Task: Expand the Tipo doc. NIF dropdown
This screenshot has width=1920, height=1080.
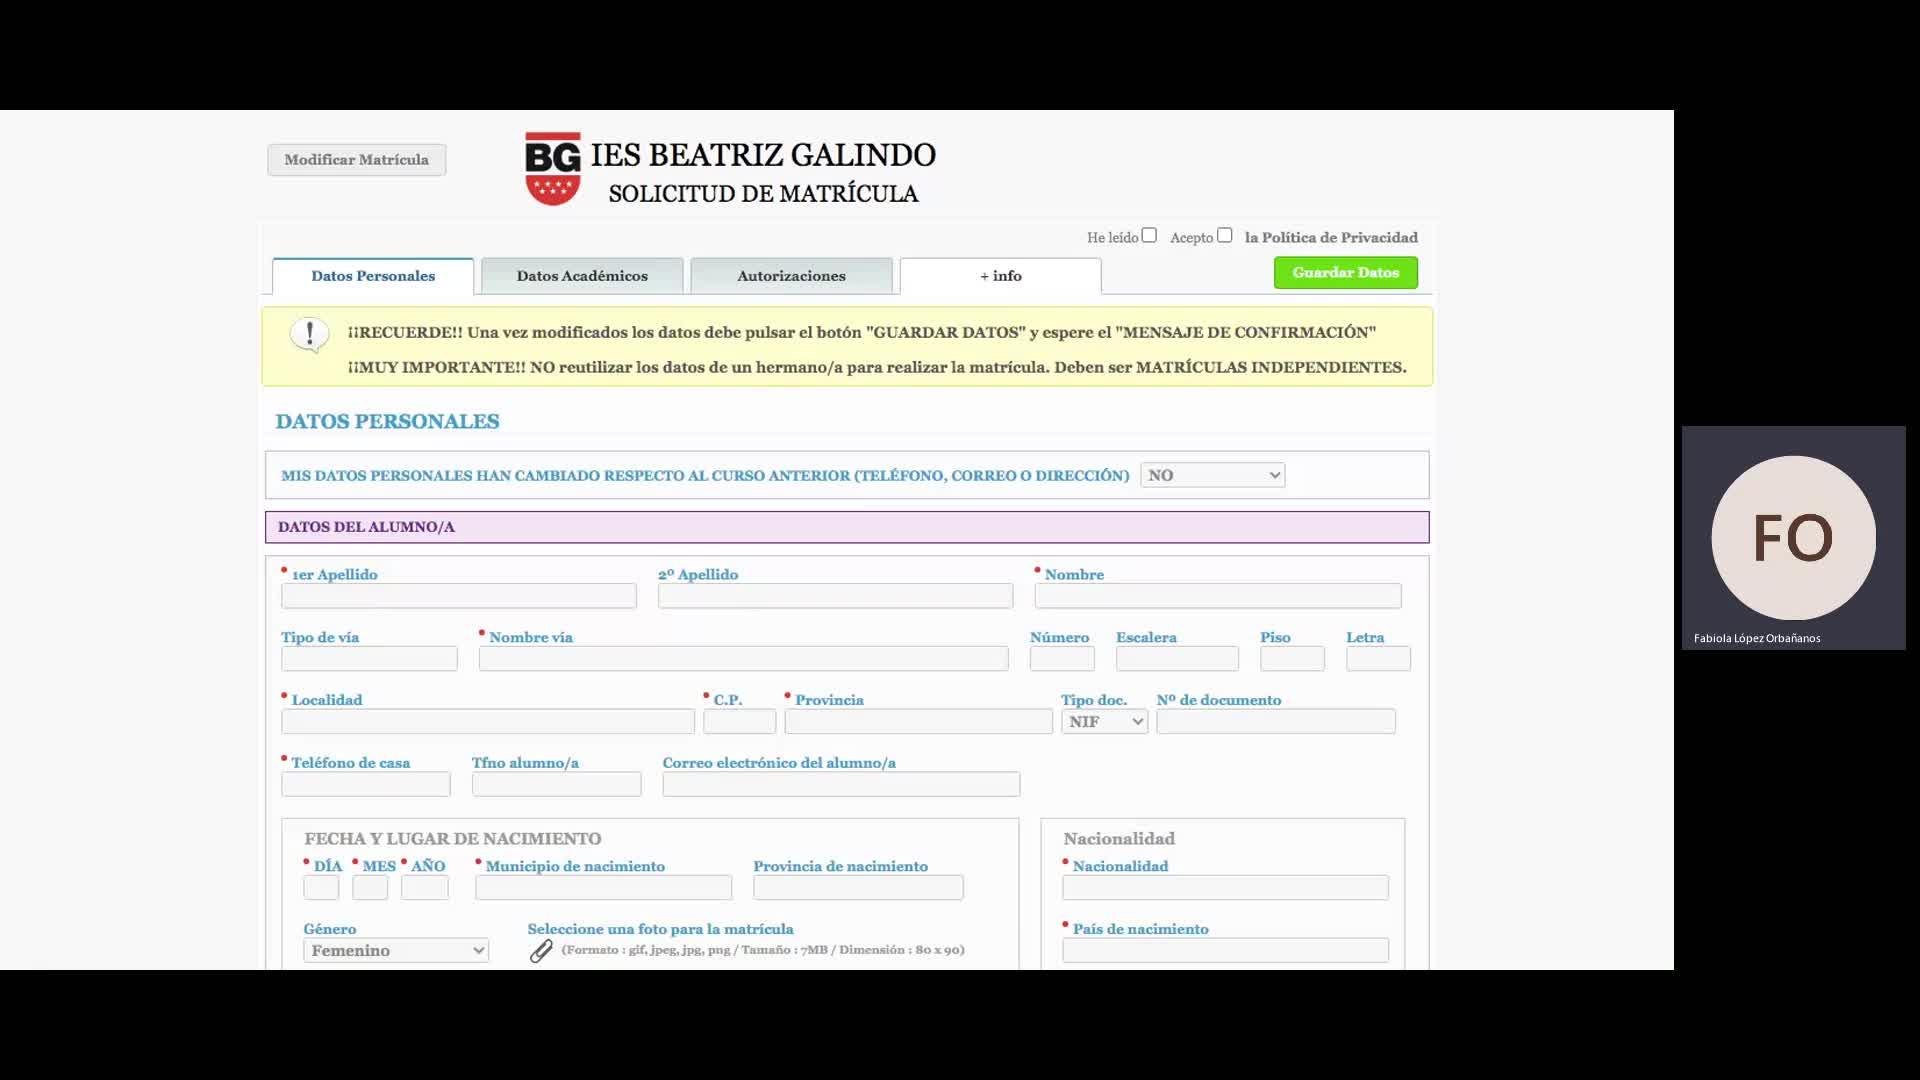Action: 1104,722
